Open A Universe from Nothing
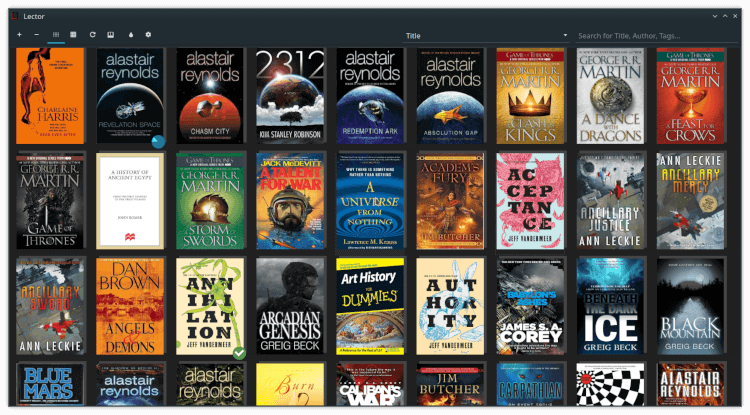Screen dimensions: 750x415 pos(370,201)
